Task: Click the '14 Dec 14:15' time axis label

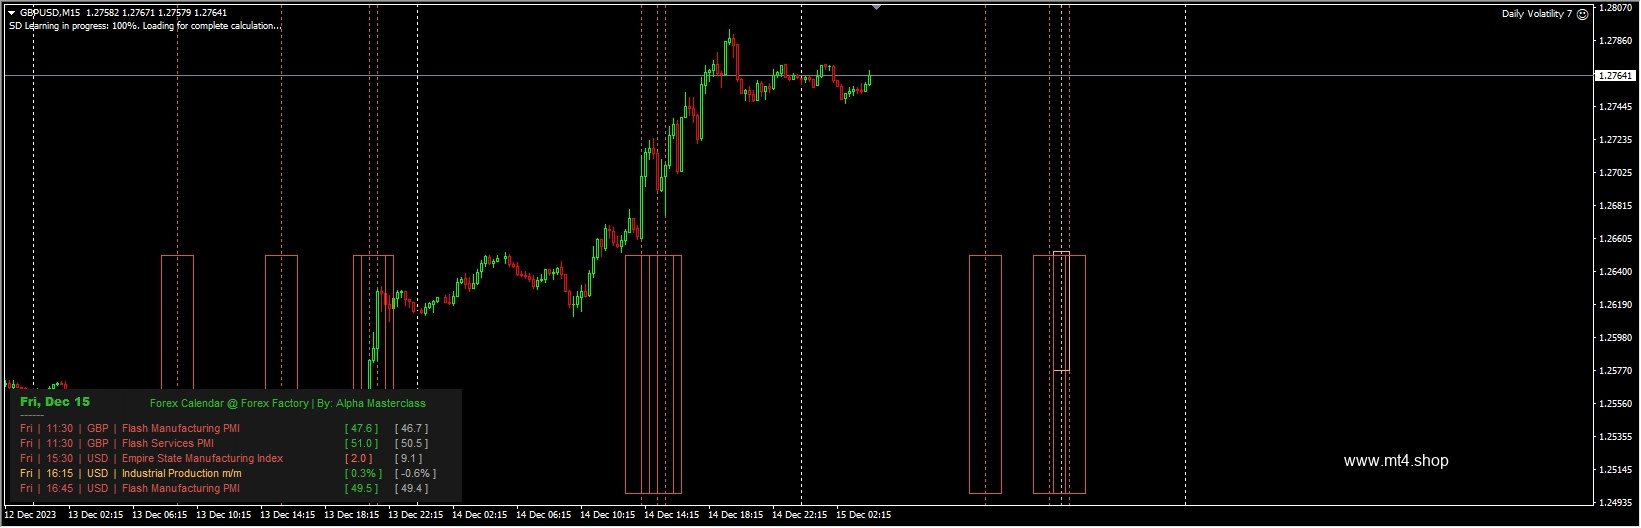Action: tap(672, 515)
